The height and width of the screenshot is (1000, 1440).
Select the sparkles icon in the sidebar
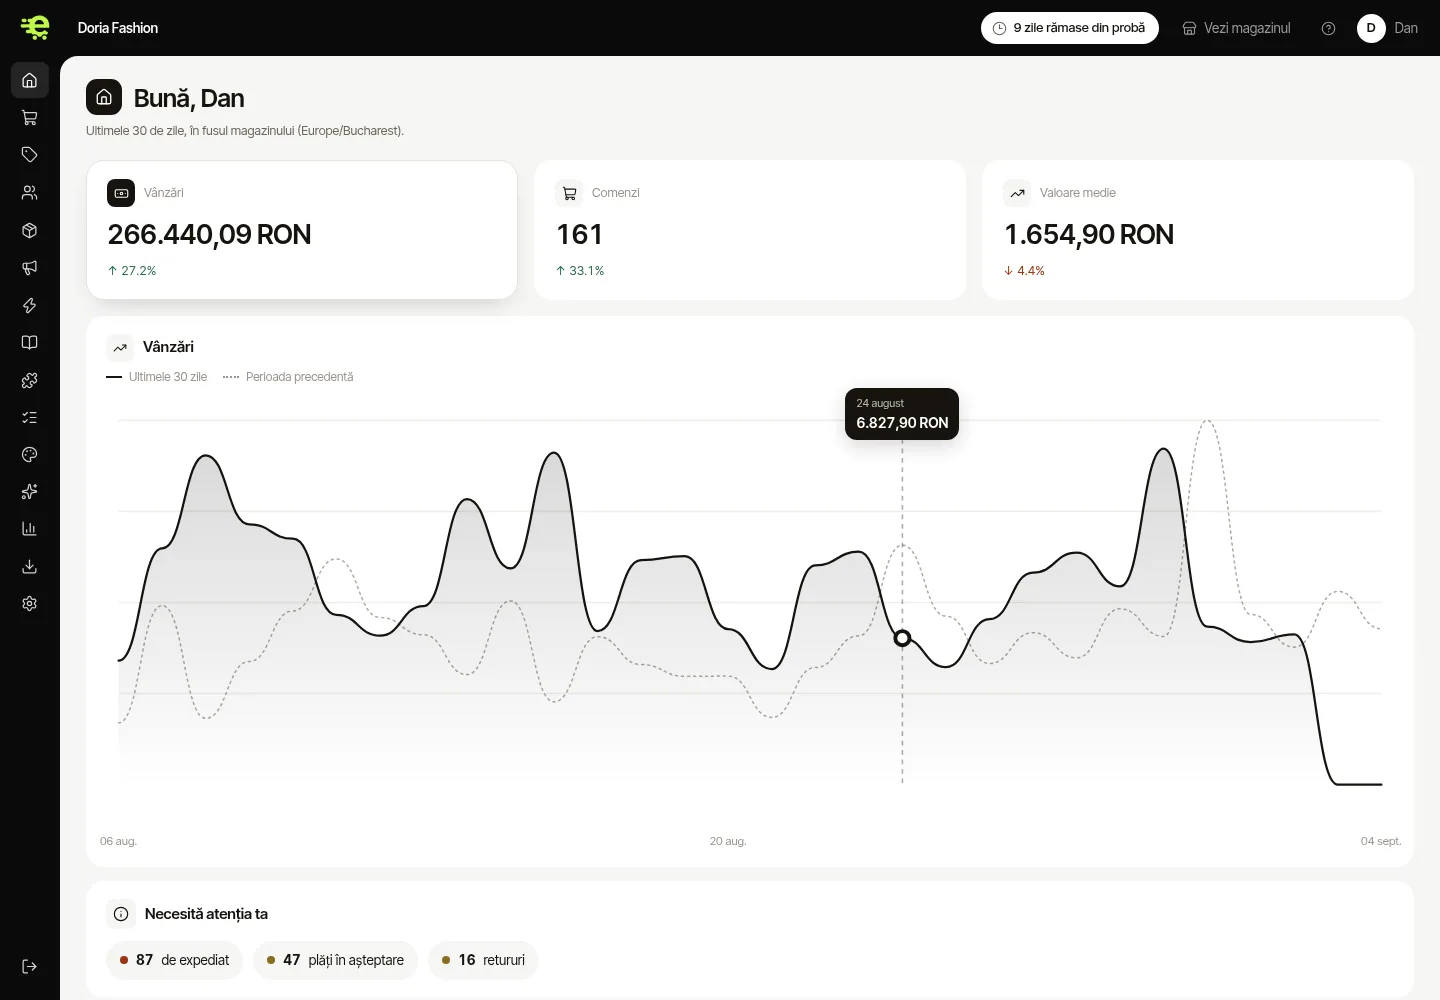pos(30,492)
